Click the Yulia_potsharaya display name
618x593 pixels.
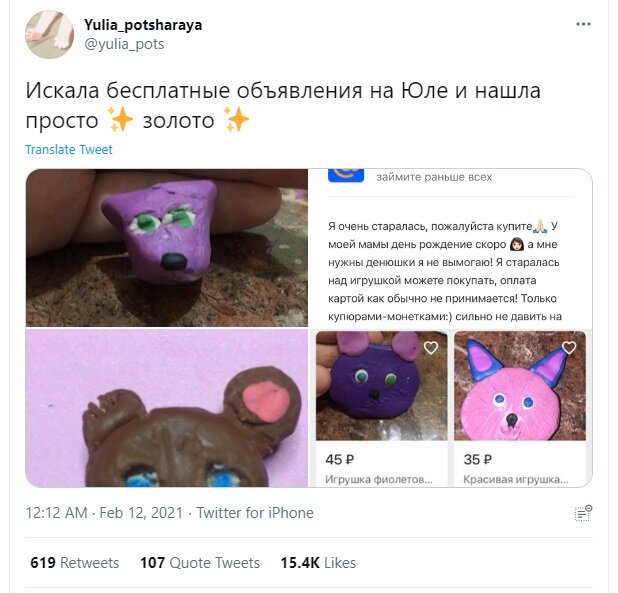pos(143,25)
